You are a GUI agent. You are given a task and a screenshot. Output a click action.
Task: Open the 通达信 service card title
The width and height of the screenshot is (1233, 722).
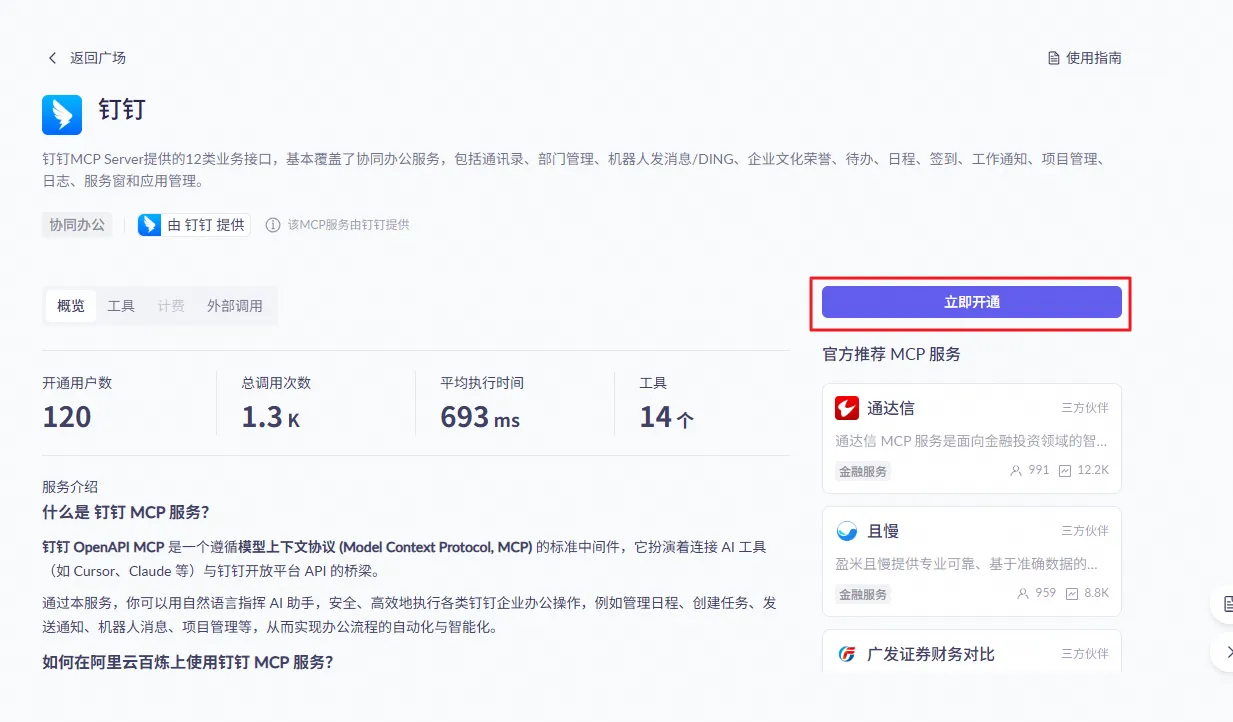tap(890, 408)
